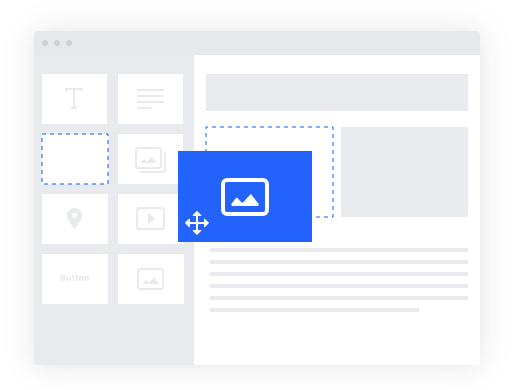Select the wide gray header banner placeholder

[337, 92]
